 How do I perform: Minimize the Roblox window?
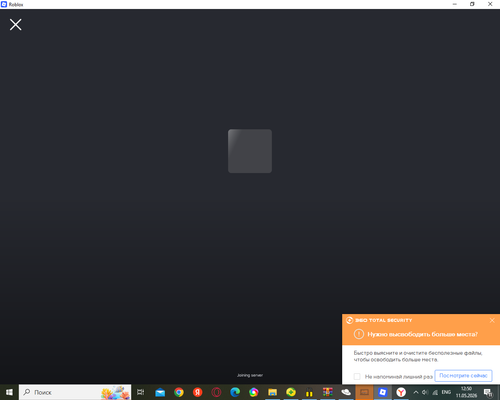tap(455, 4)
